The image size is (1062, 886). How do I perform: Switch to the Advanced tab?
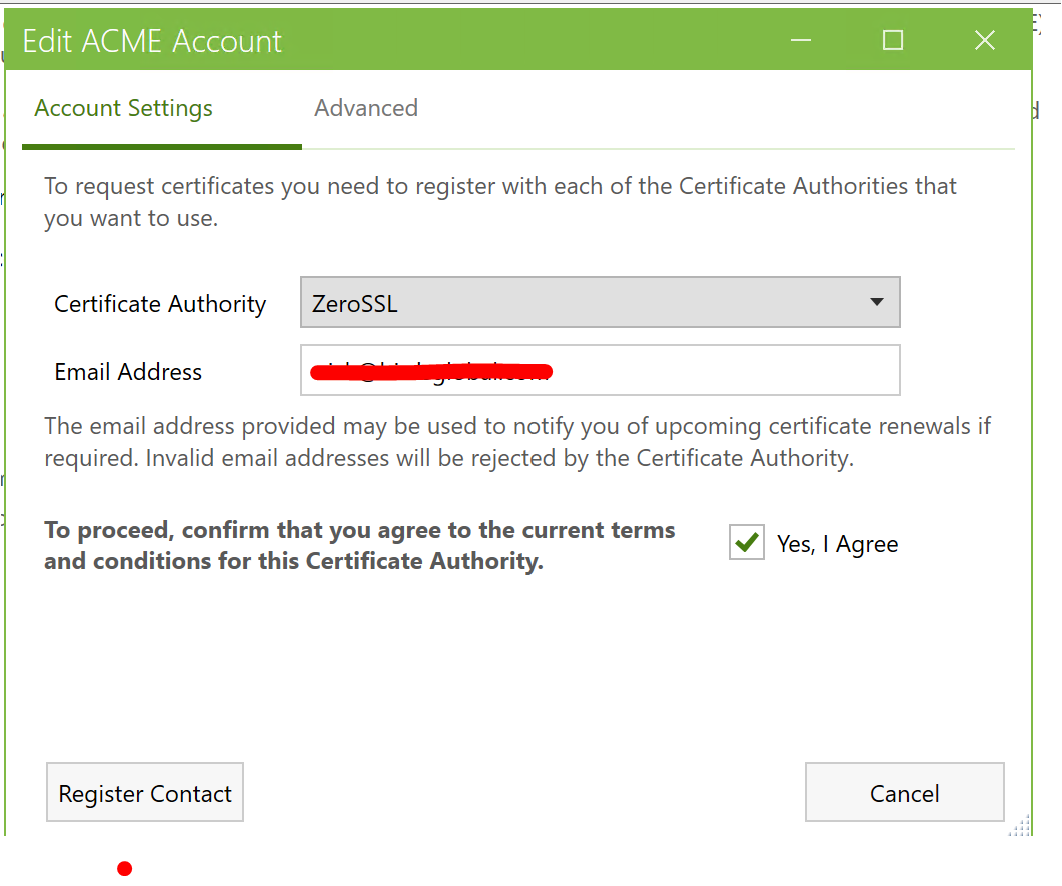pyautogui.click(x=366, y=108)
